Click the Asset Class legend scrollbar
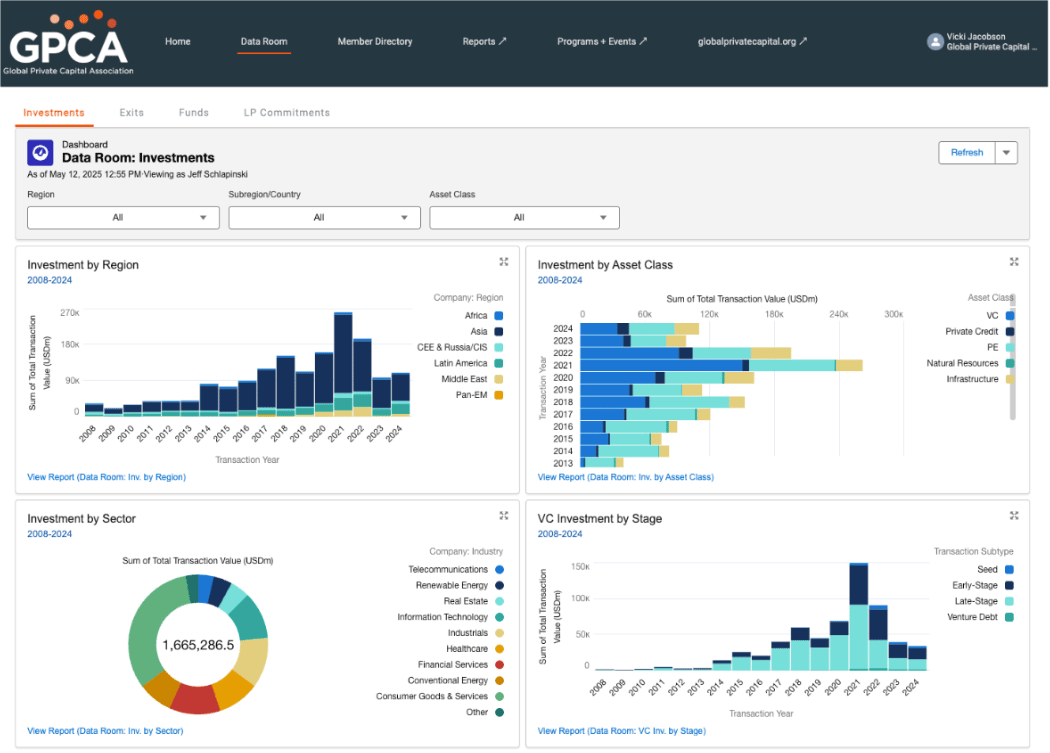1050x753 pixels. 1012,356
